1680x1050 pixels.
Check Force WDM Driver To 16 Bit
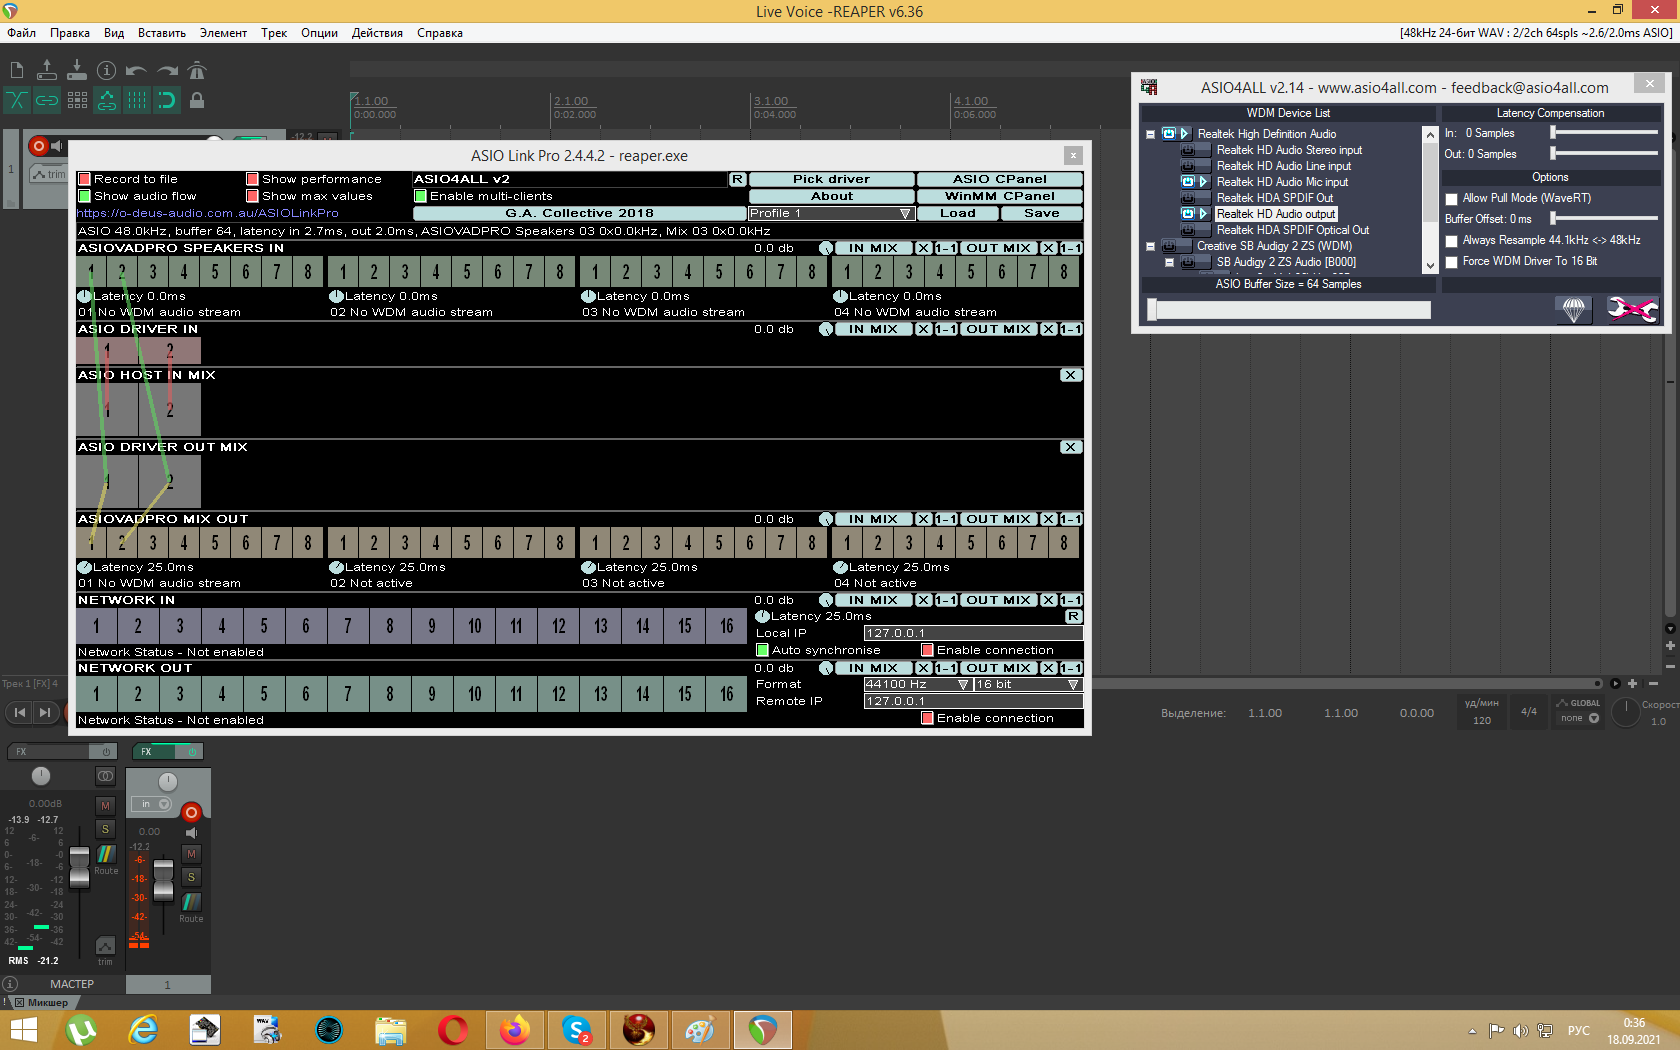tap(1452, 262)
